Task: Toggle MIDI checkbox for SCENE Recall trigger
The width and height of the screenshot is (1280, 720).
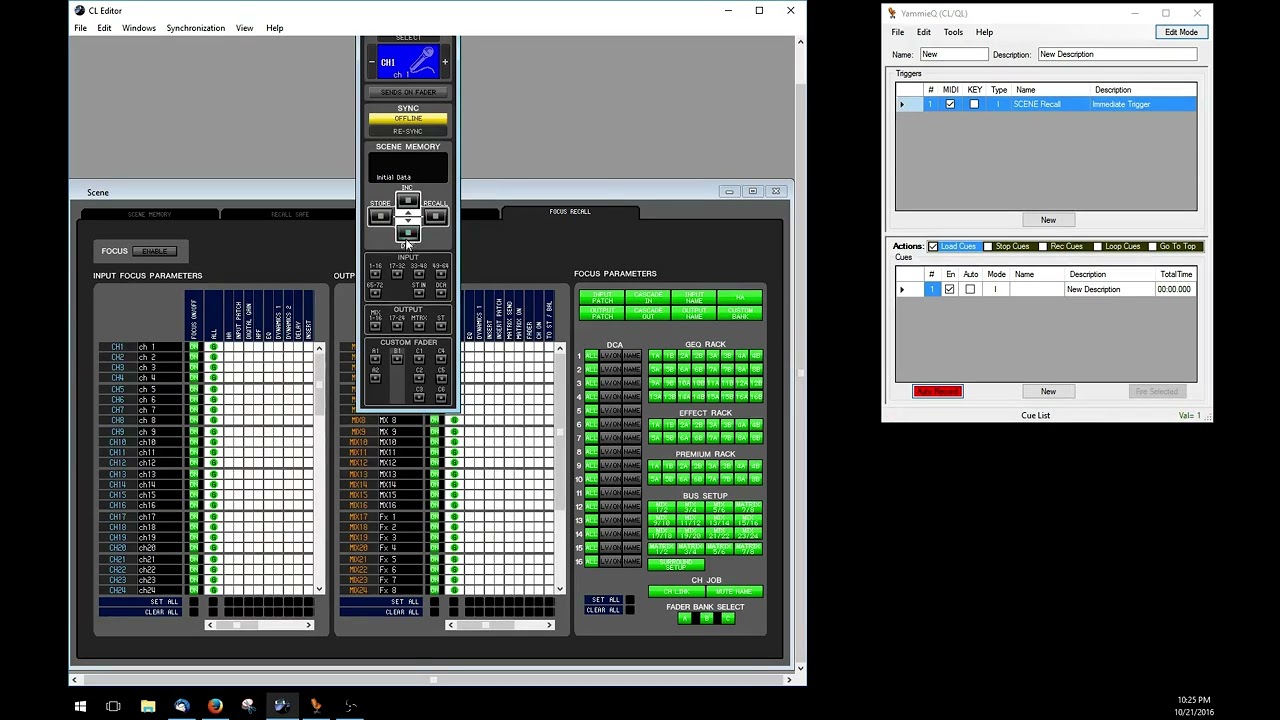Action: click(x=950, y=104)
